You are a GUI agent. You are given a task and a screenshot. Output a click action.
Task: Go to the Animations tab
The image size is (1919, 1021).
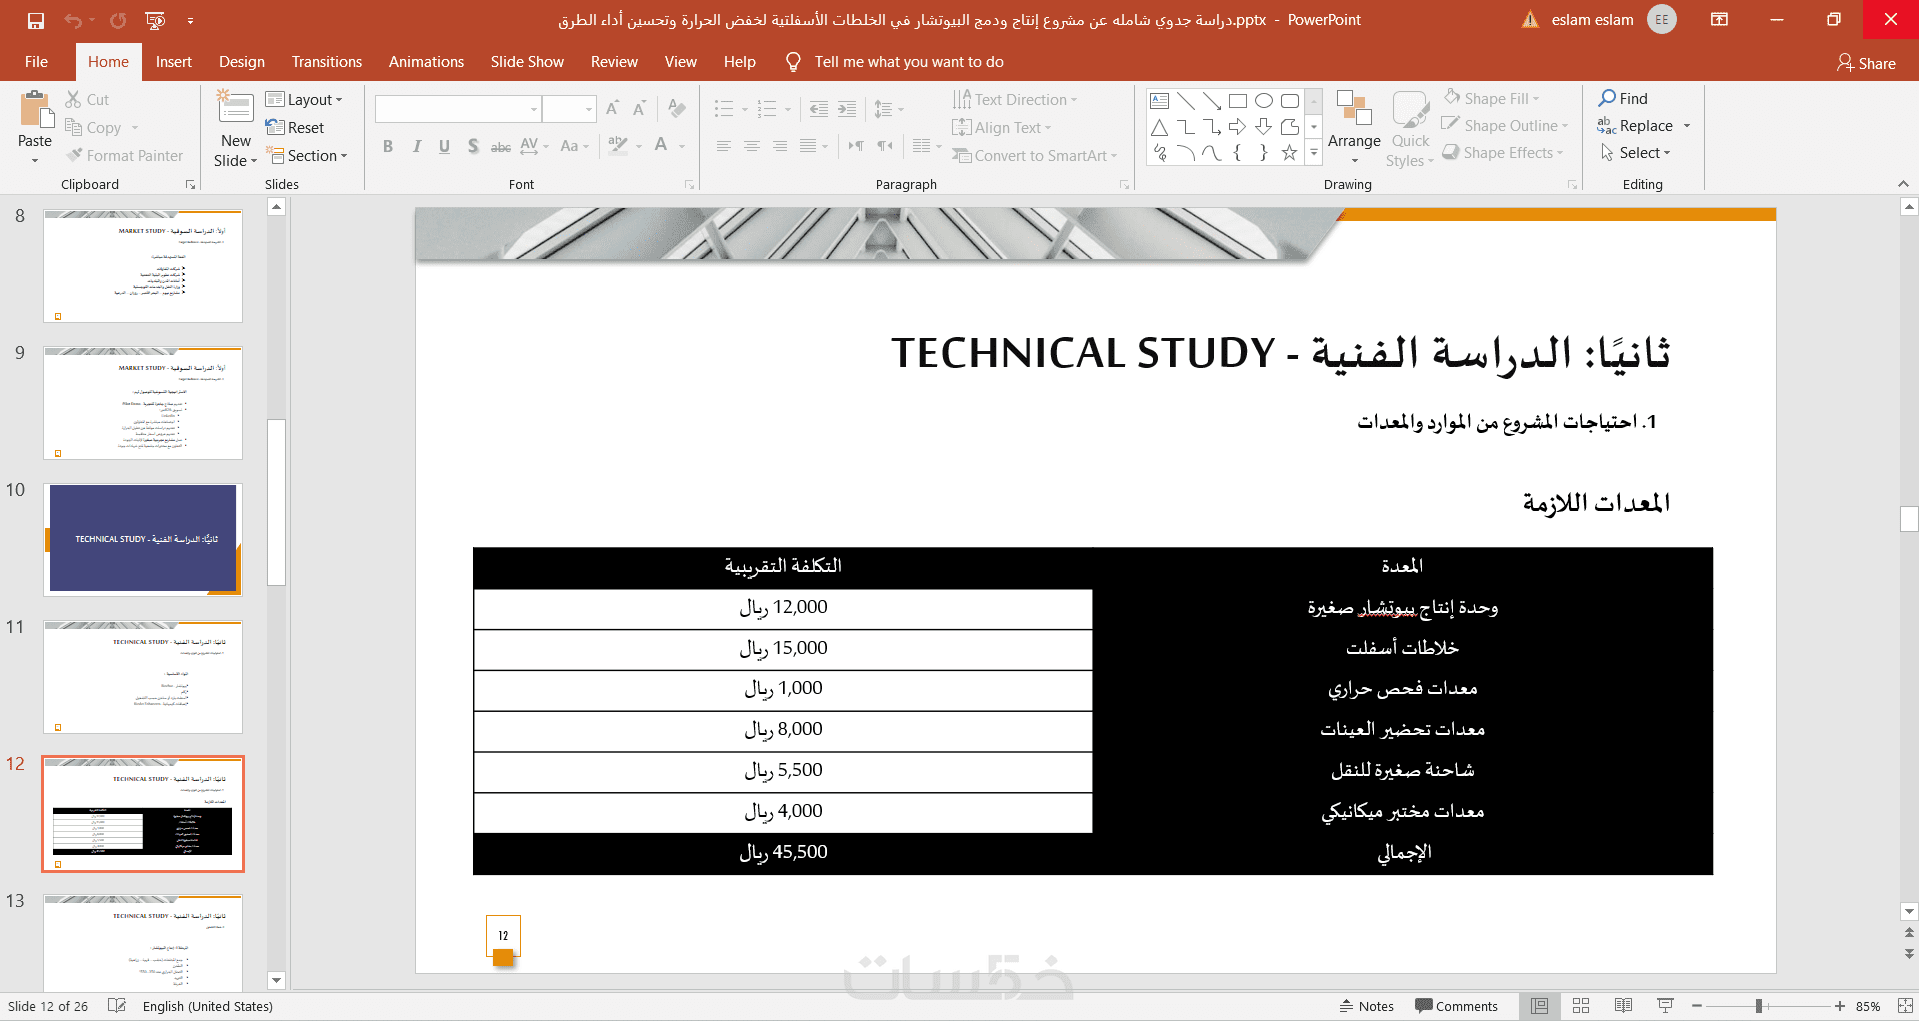tap(426, 62)
